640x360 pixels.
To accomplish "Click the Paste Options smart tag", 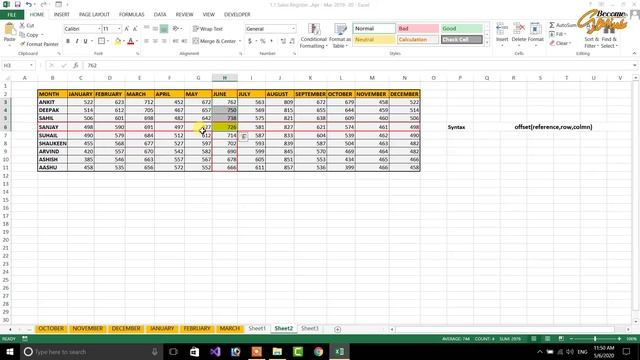I will tap(243, 137).
